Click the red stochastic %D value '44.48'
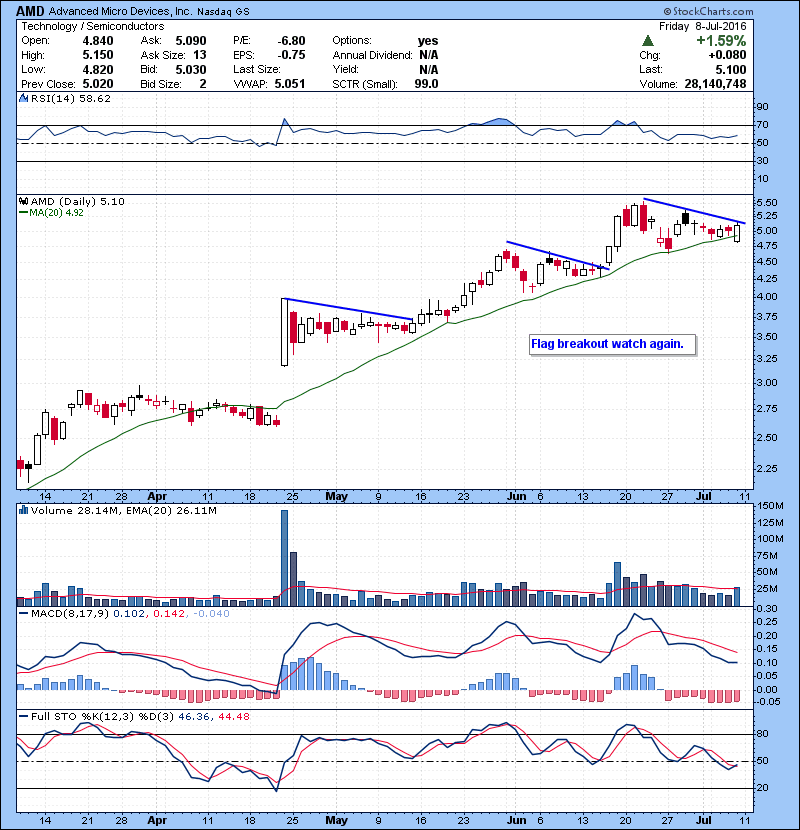 click(233, 716)
